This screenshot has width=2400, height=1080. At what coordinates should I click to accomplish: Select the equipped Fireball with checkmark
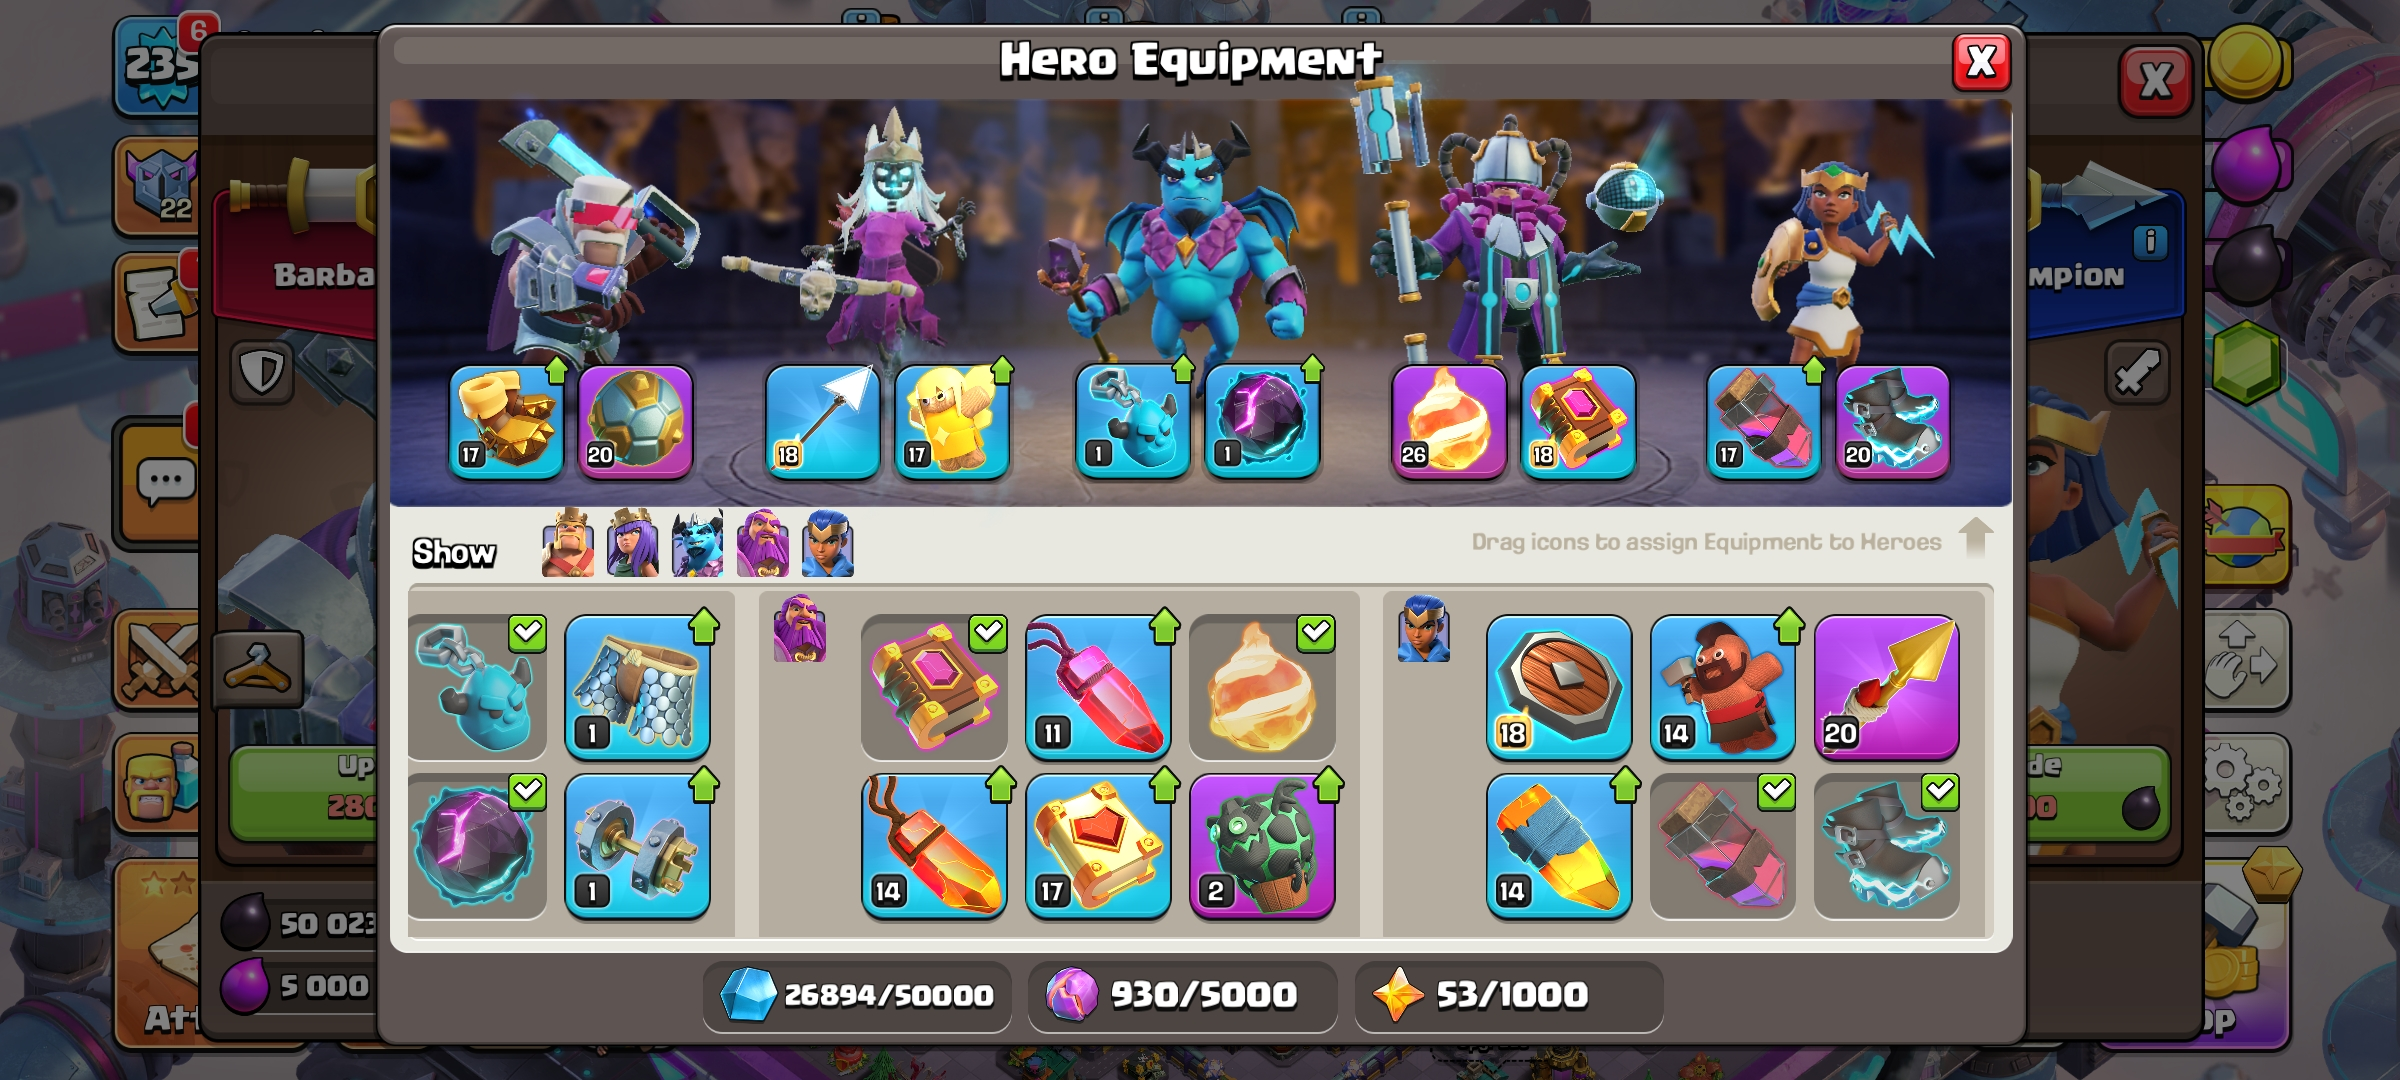click(x=1262, y=687)
